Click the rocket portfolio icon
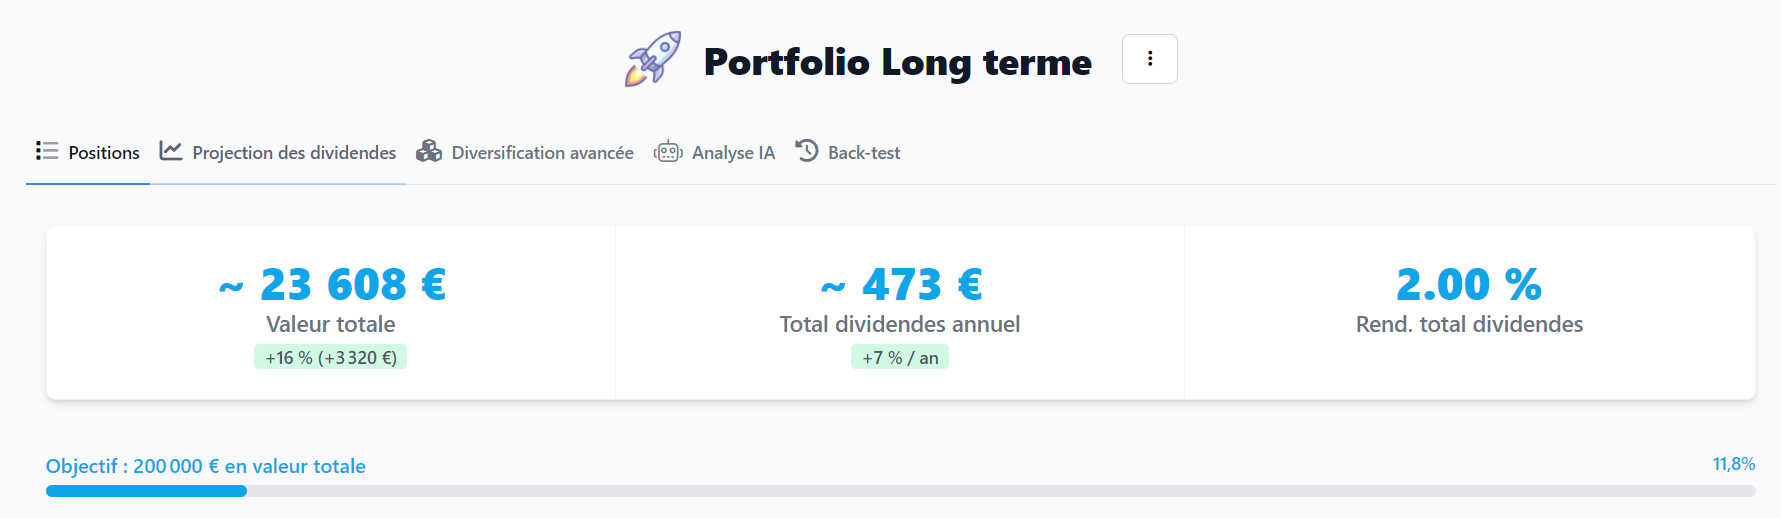This screenshot has height=518, width=1781. point(653,59)
